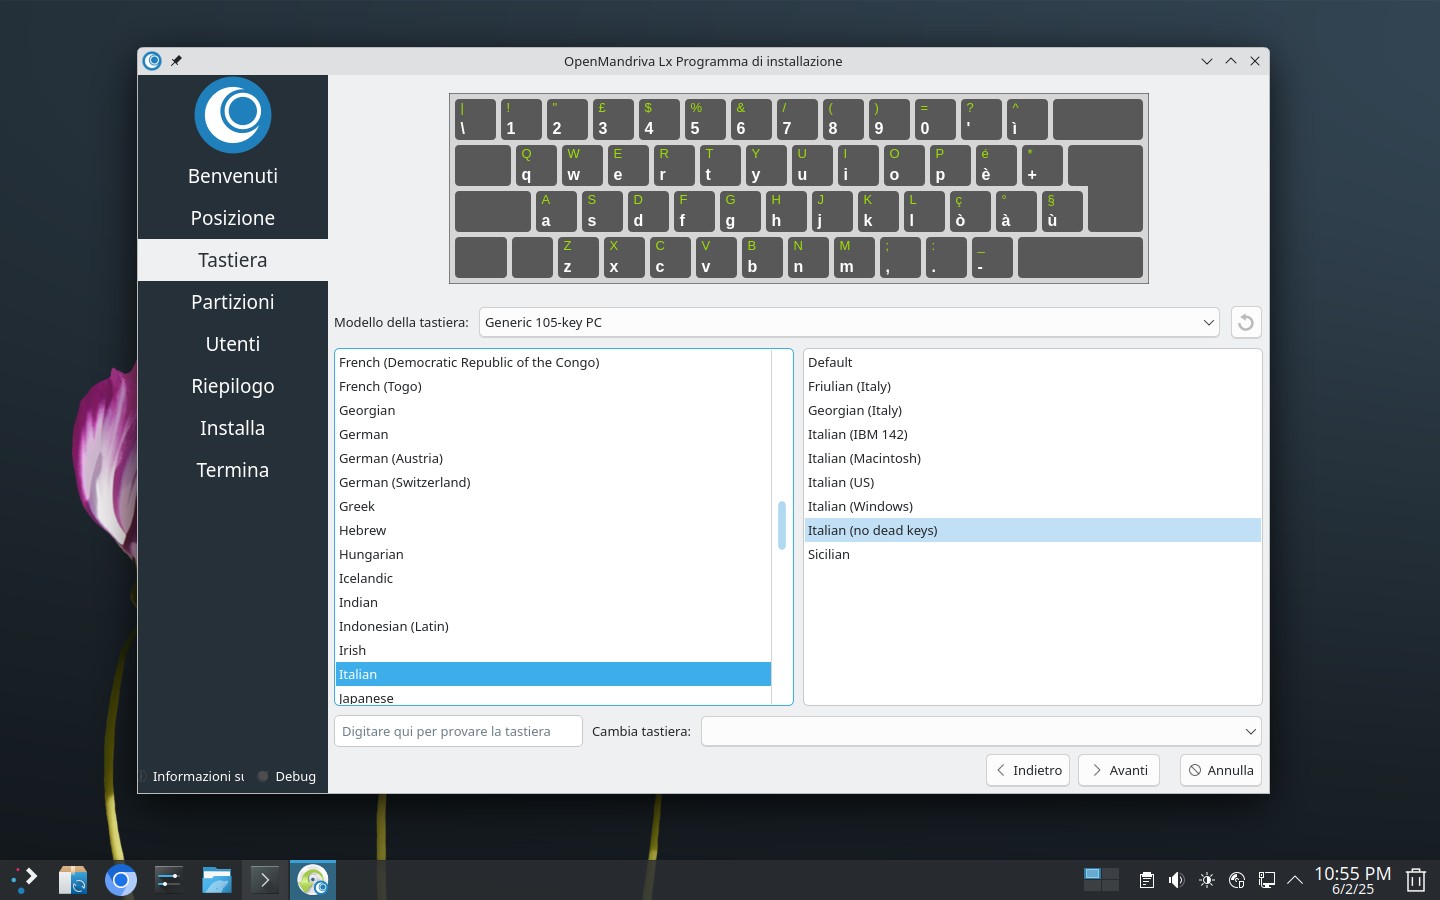Open the Dolphin file manager icon

coord(217,880)
